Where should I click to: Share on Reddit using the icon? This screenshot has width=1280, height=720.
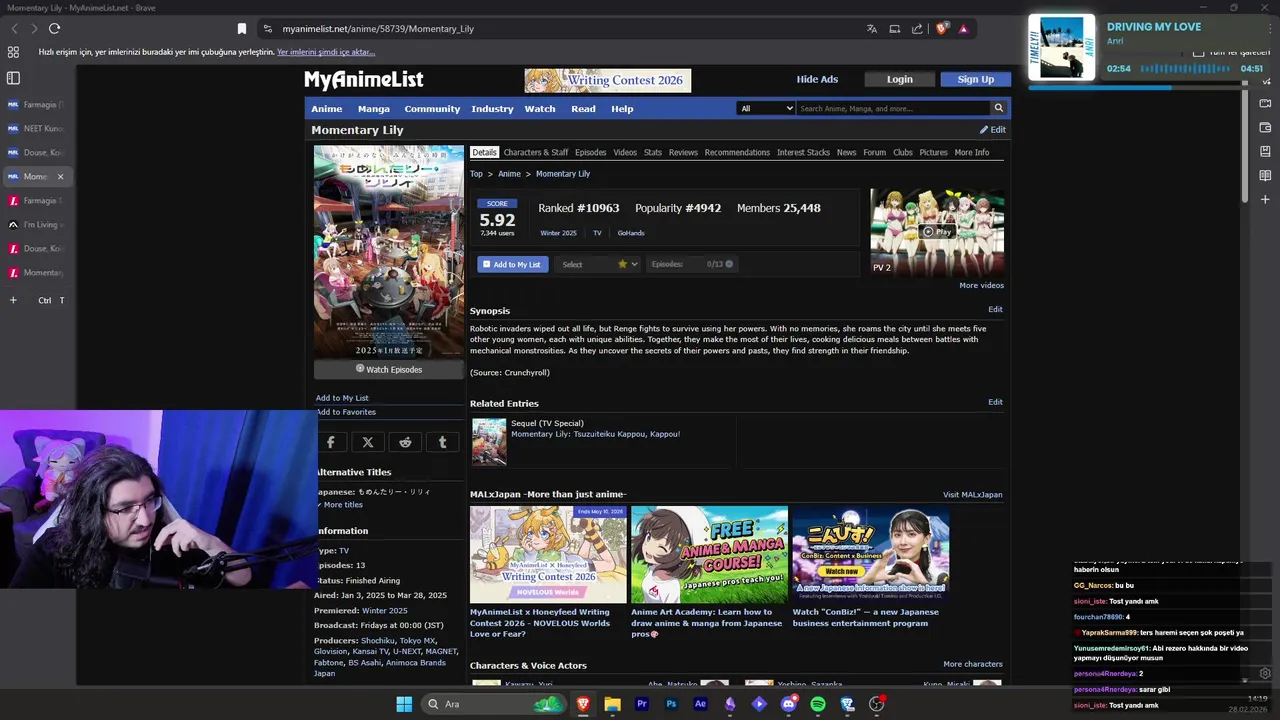(x=405, y=442)
